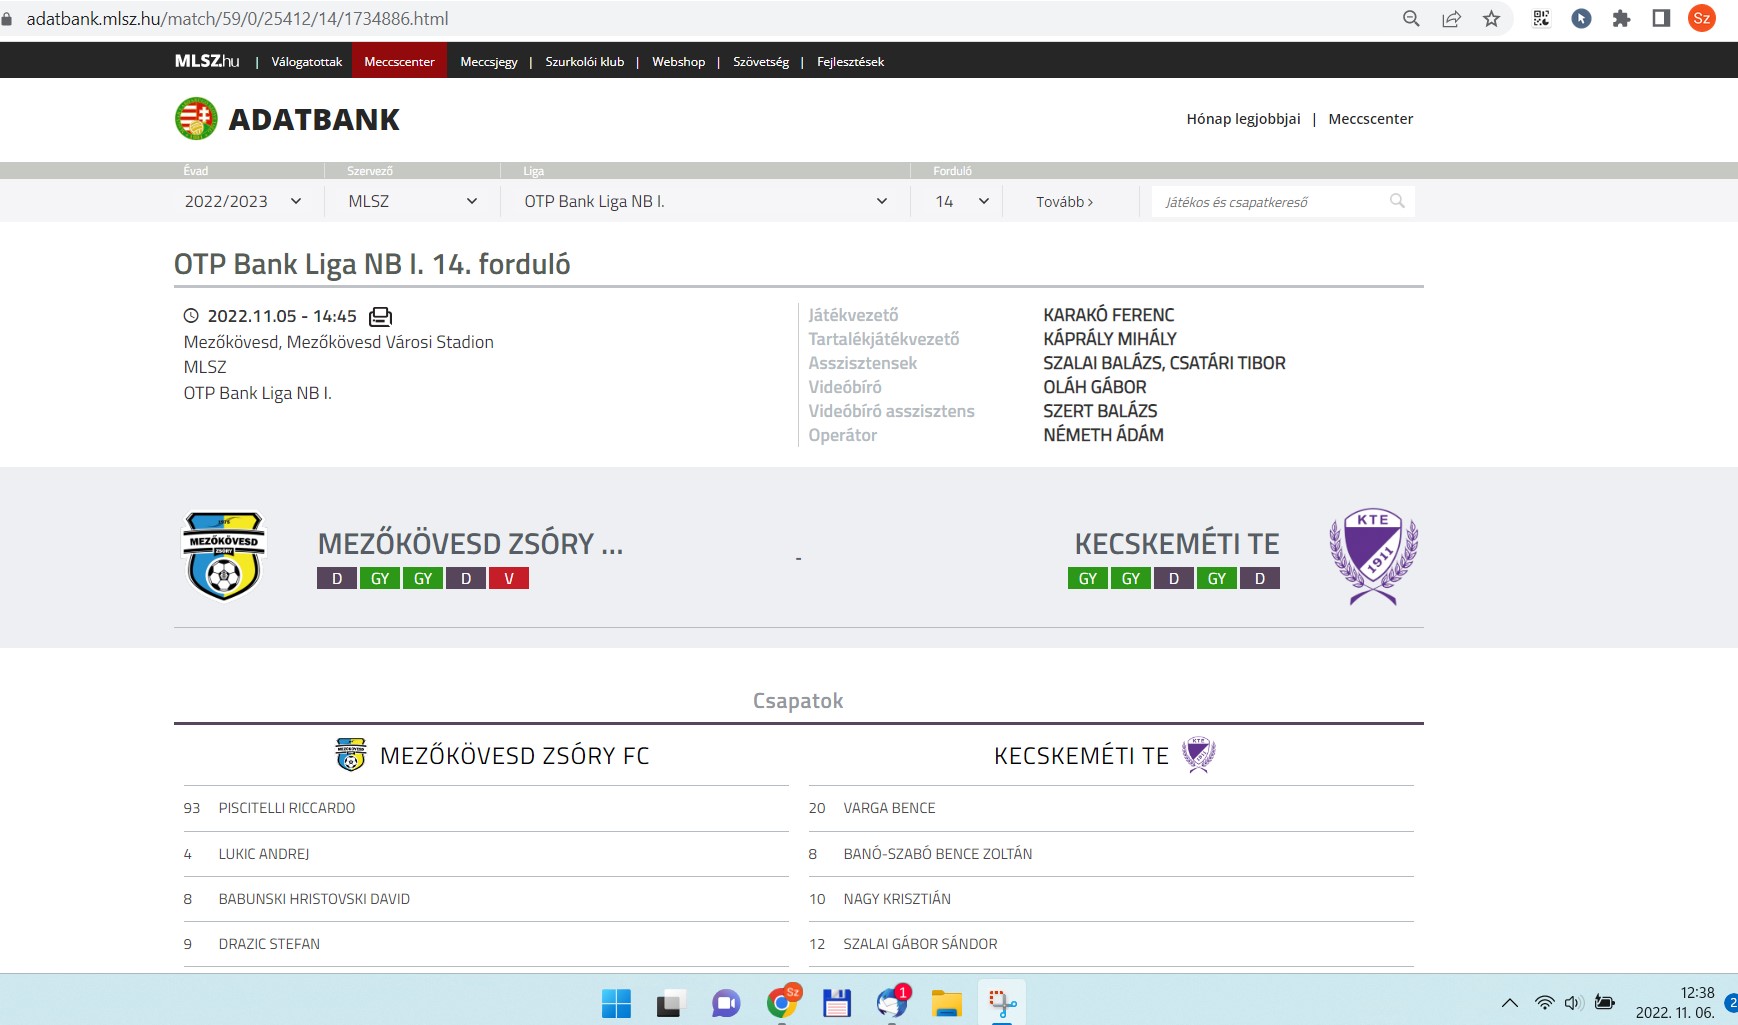Screen dimensions: 1738x1025
Task: Open the Évad 2022/2023 dropdown
Action: pos(243,201)
